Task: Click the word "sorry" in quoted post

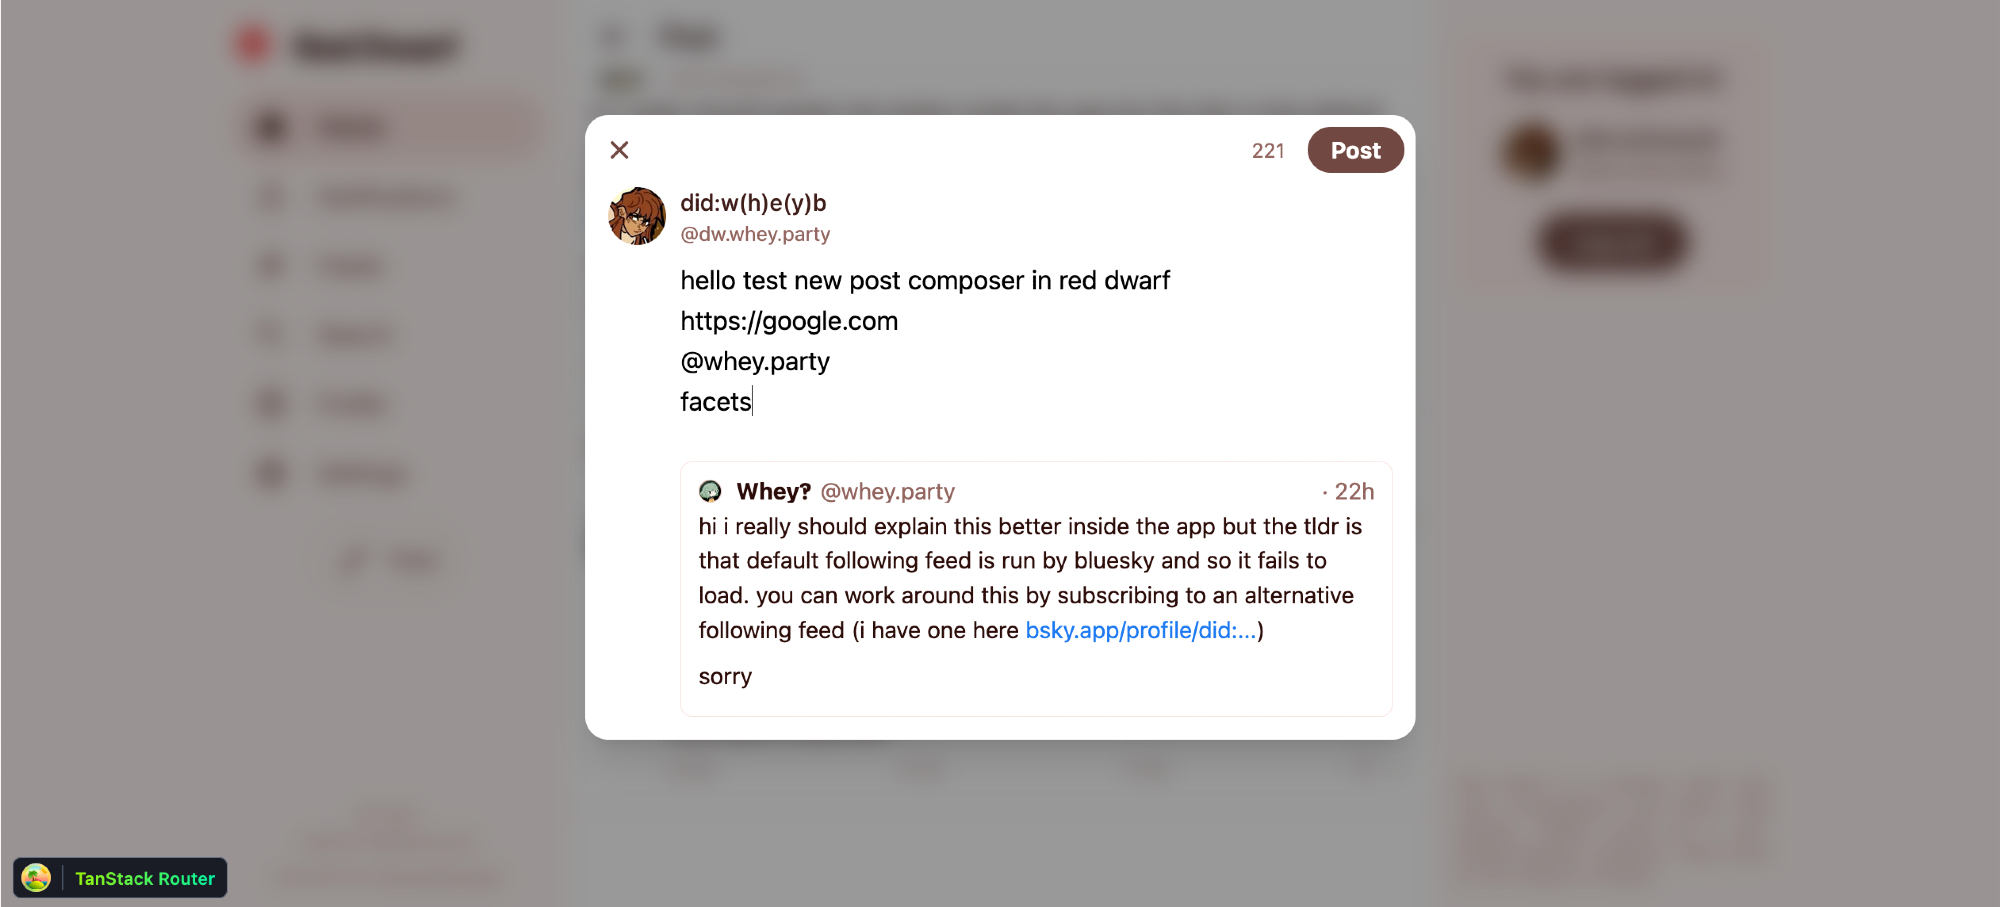Action: tap(725, 676)
